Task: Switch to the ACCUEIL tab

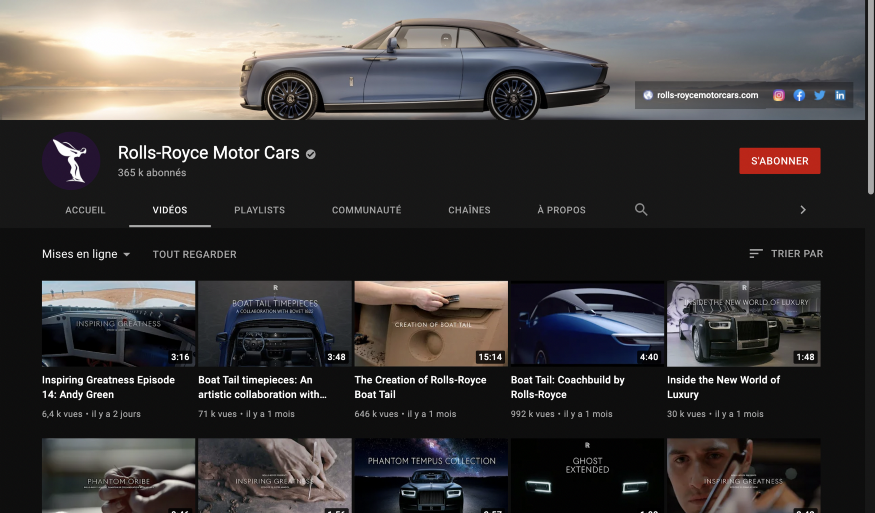Action: click(x=85, y=210)
